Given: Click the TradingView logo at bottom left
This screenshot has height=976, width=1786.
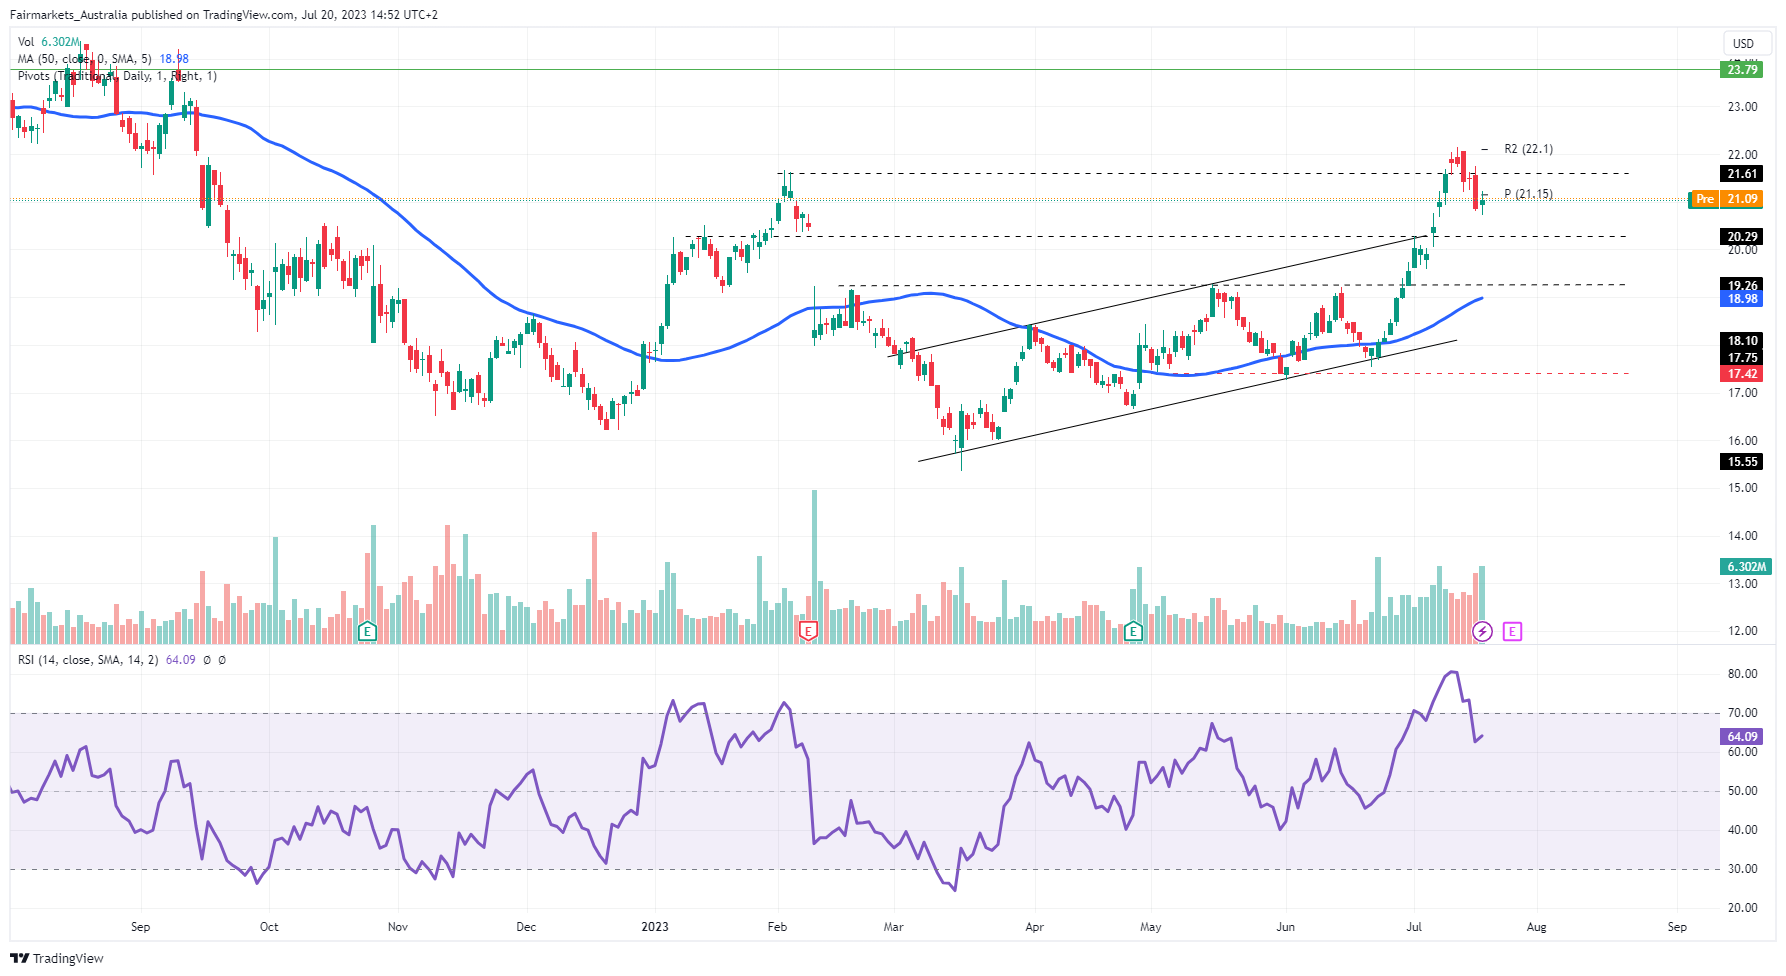Looking at the screenshot, I should pyautogui.click(x=57, y=958).
